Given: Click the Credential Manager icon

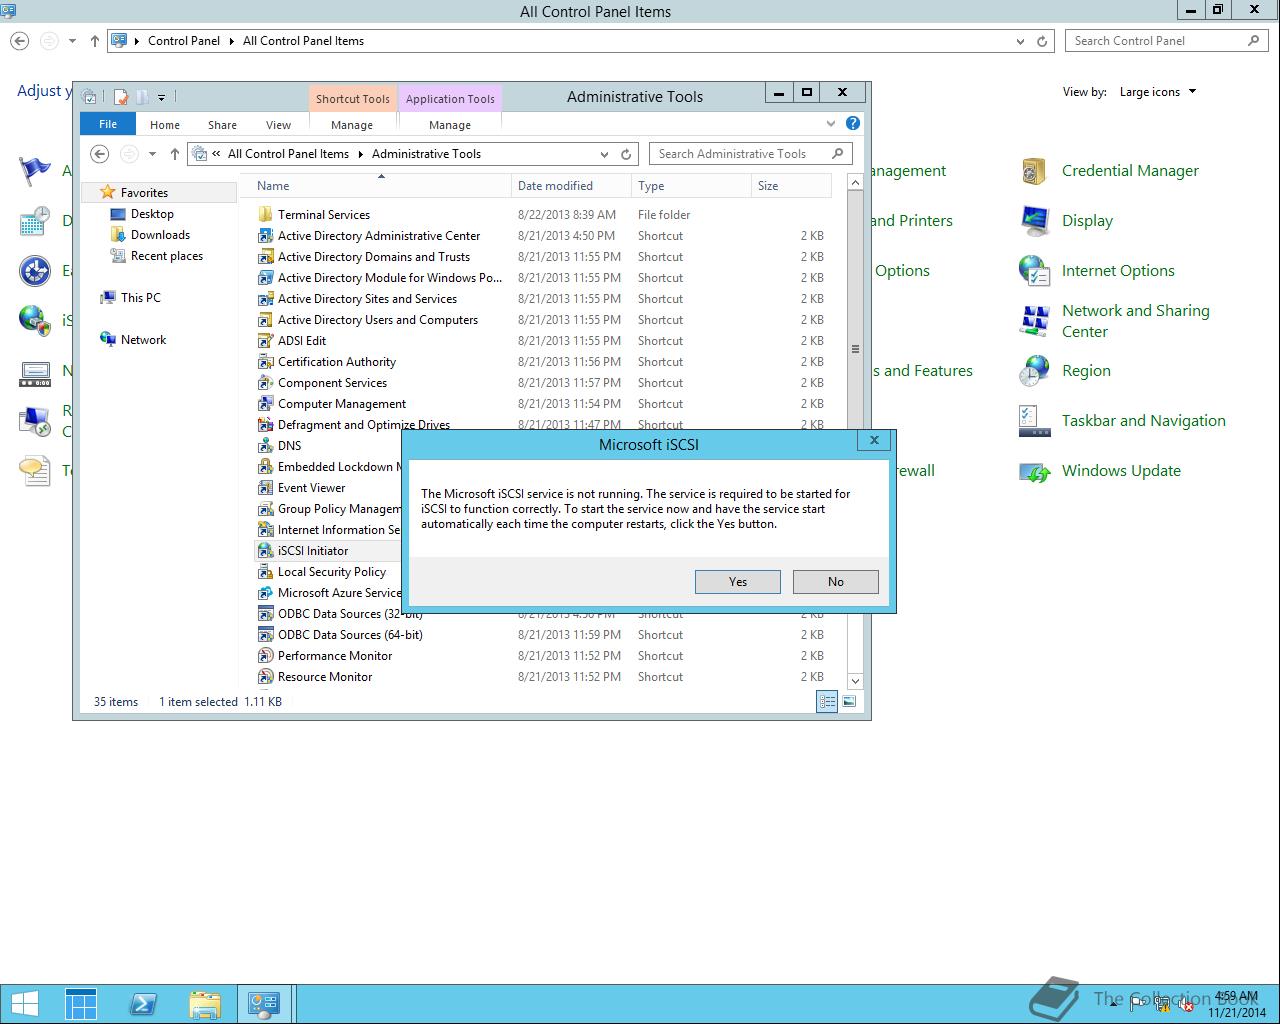Looking at the screenshot, I should 1034,171.
